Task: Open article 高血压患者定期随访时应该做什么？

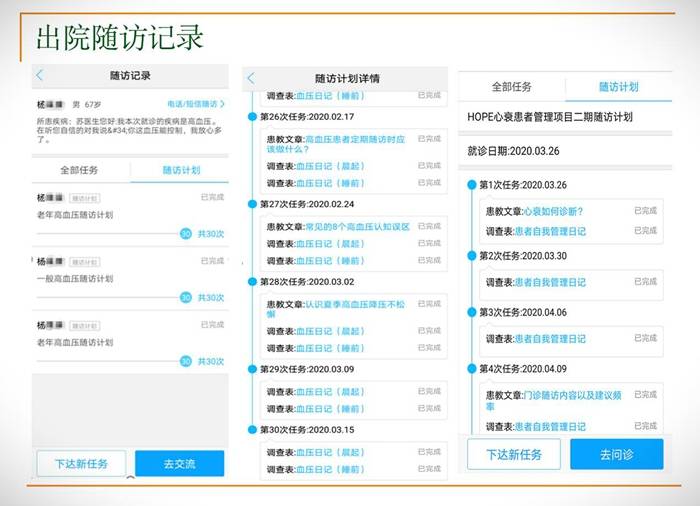Action: click(336, 144)
